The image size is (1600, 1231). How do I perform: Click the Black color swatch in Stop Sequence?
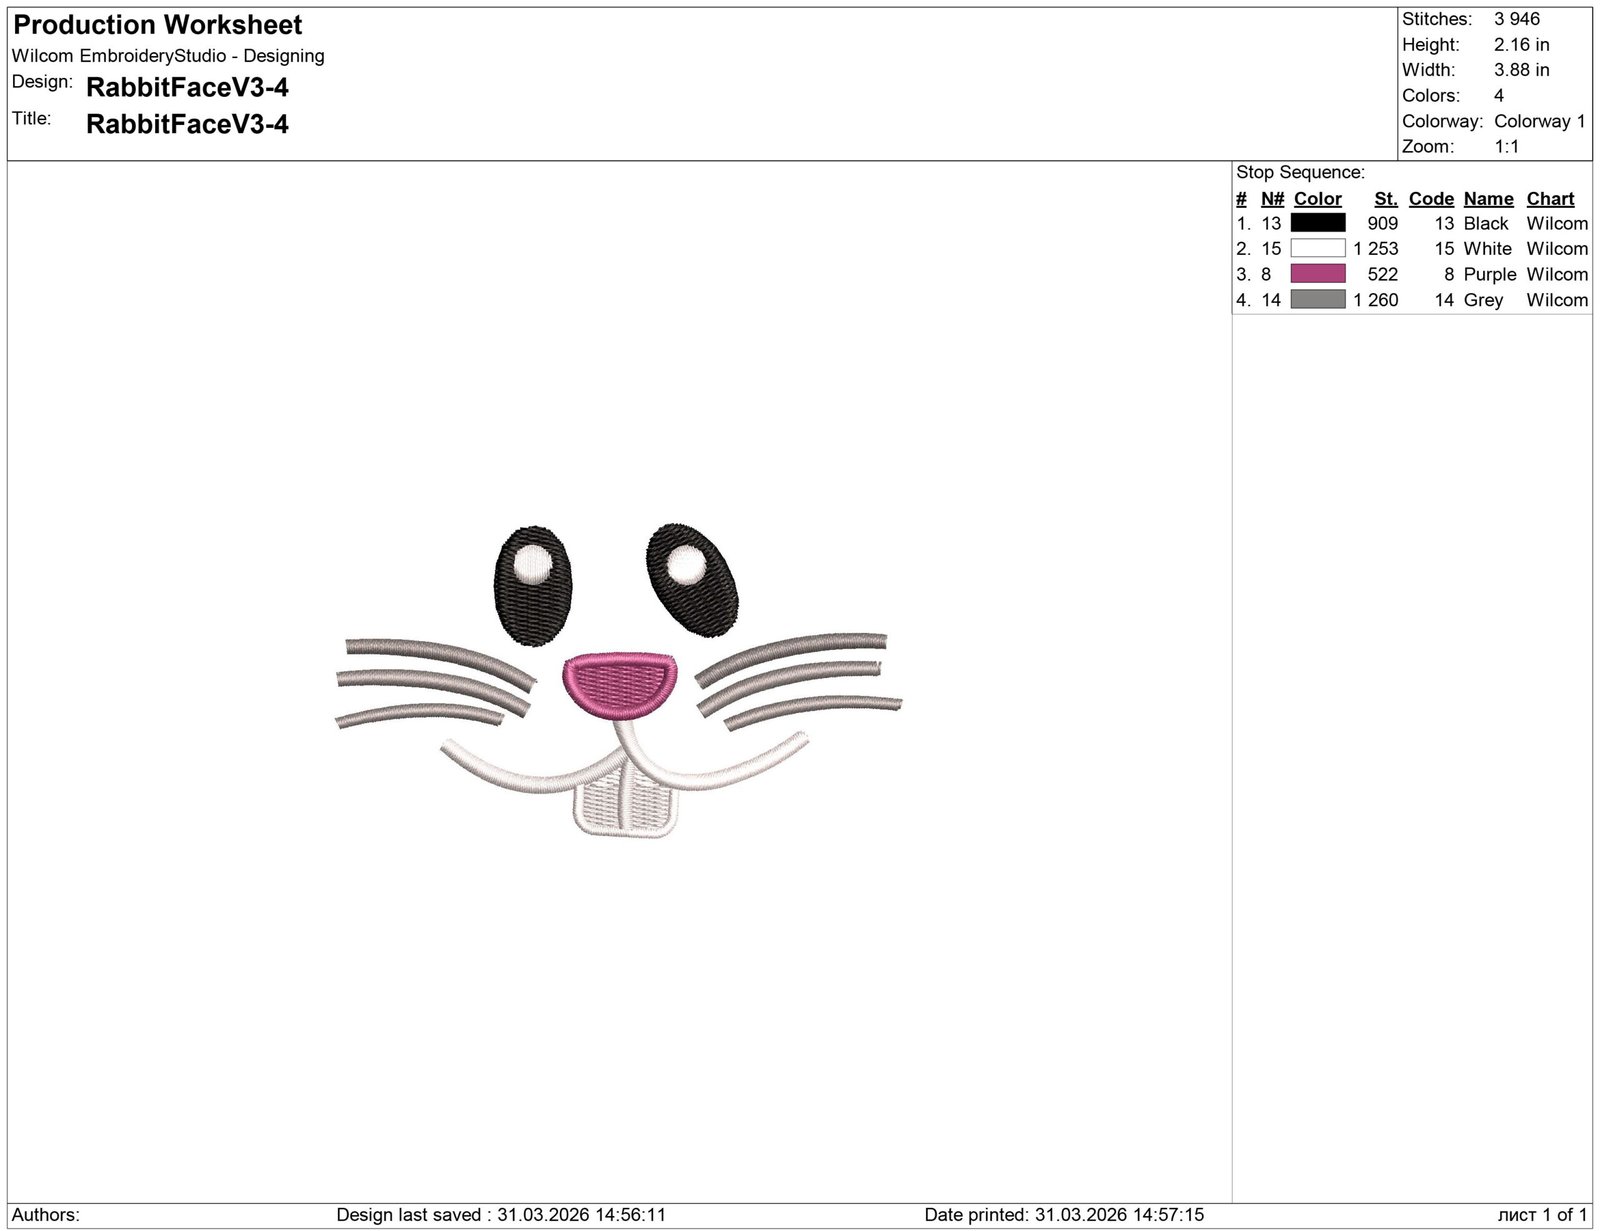click(x=1318, y=224)
